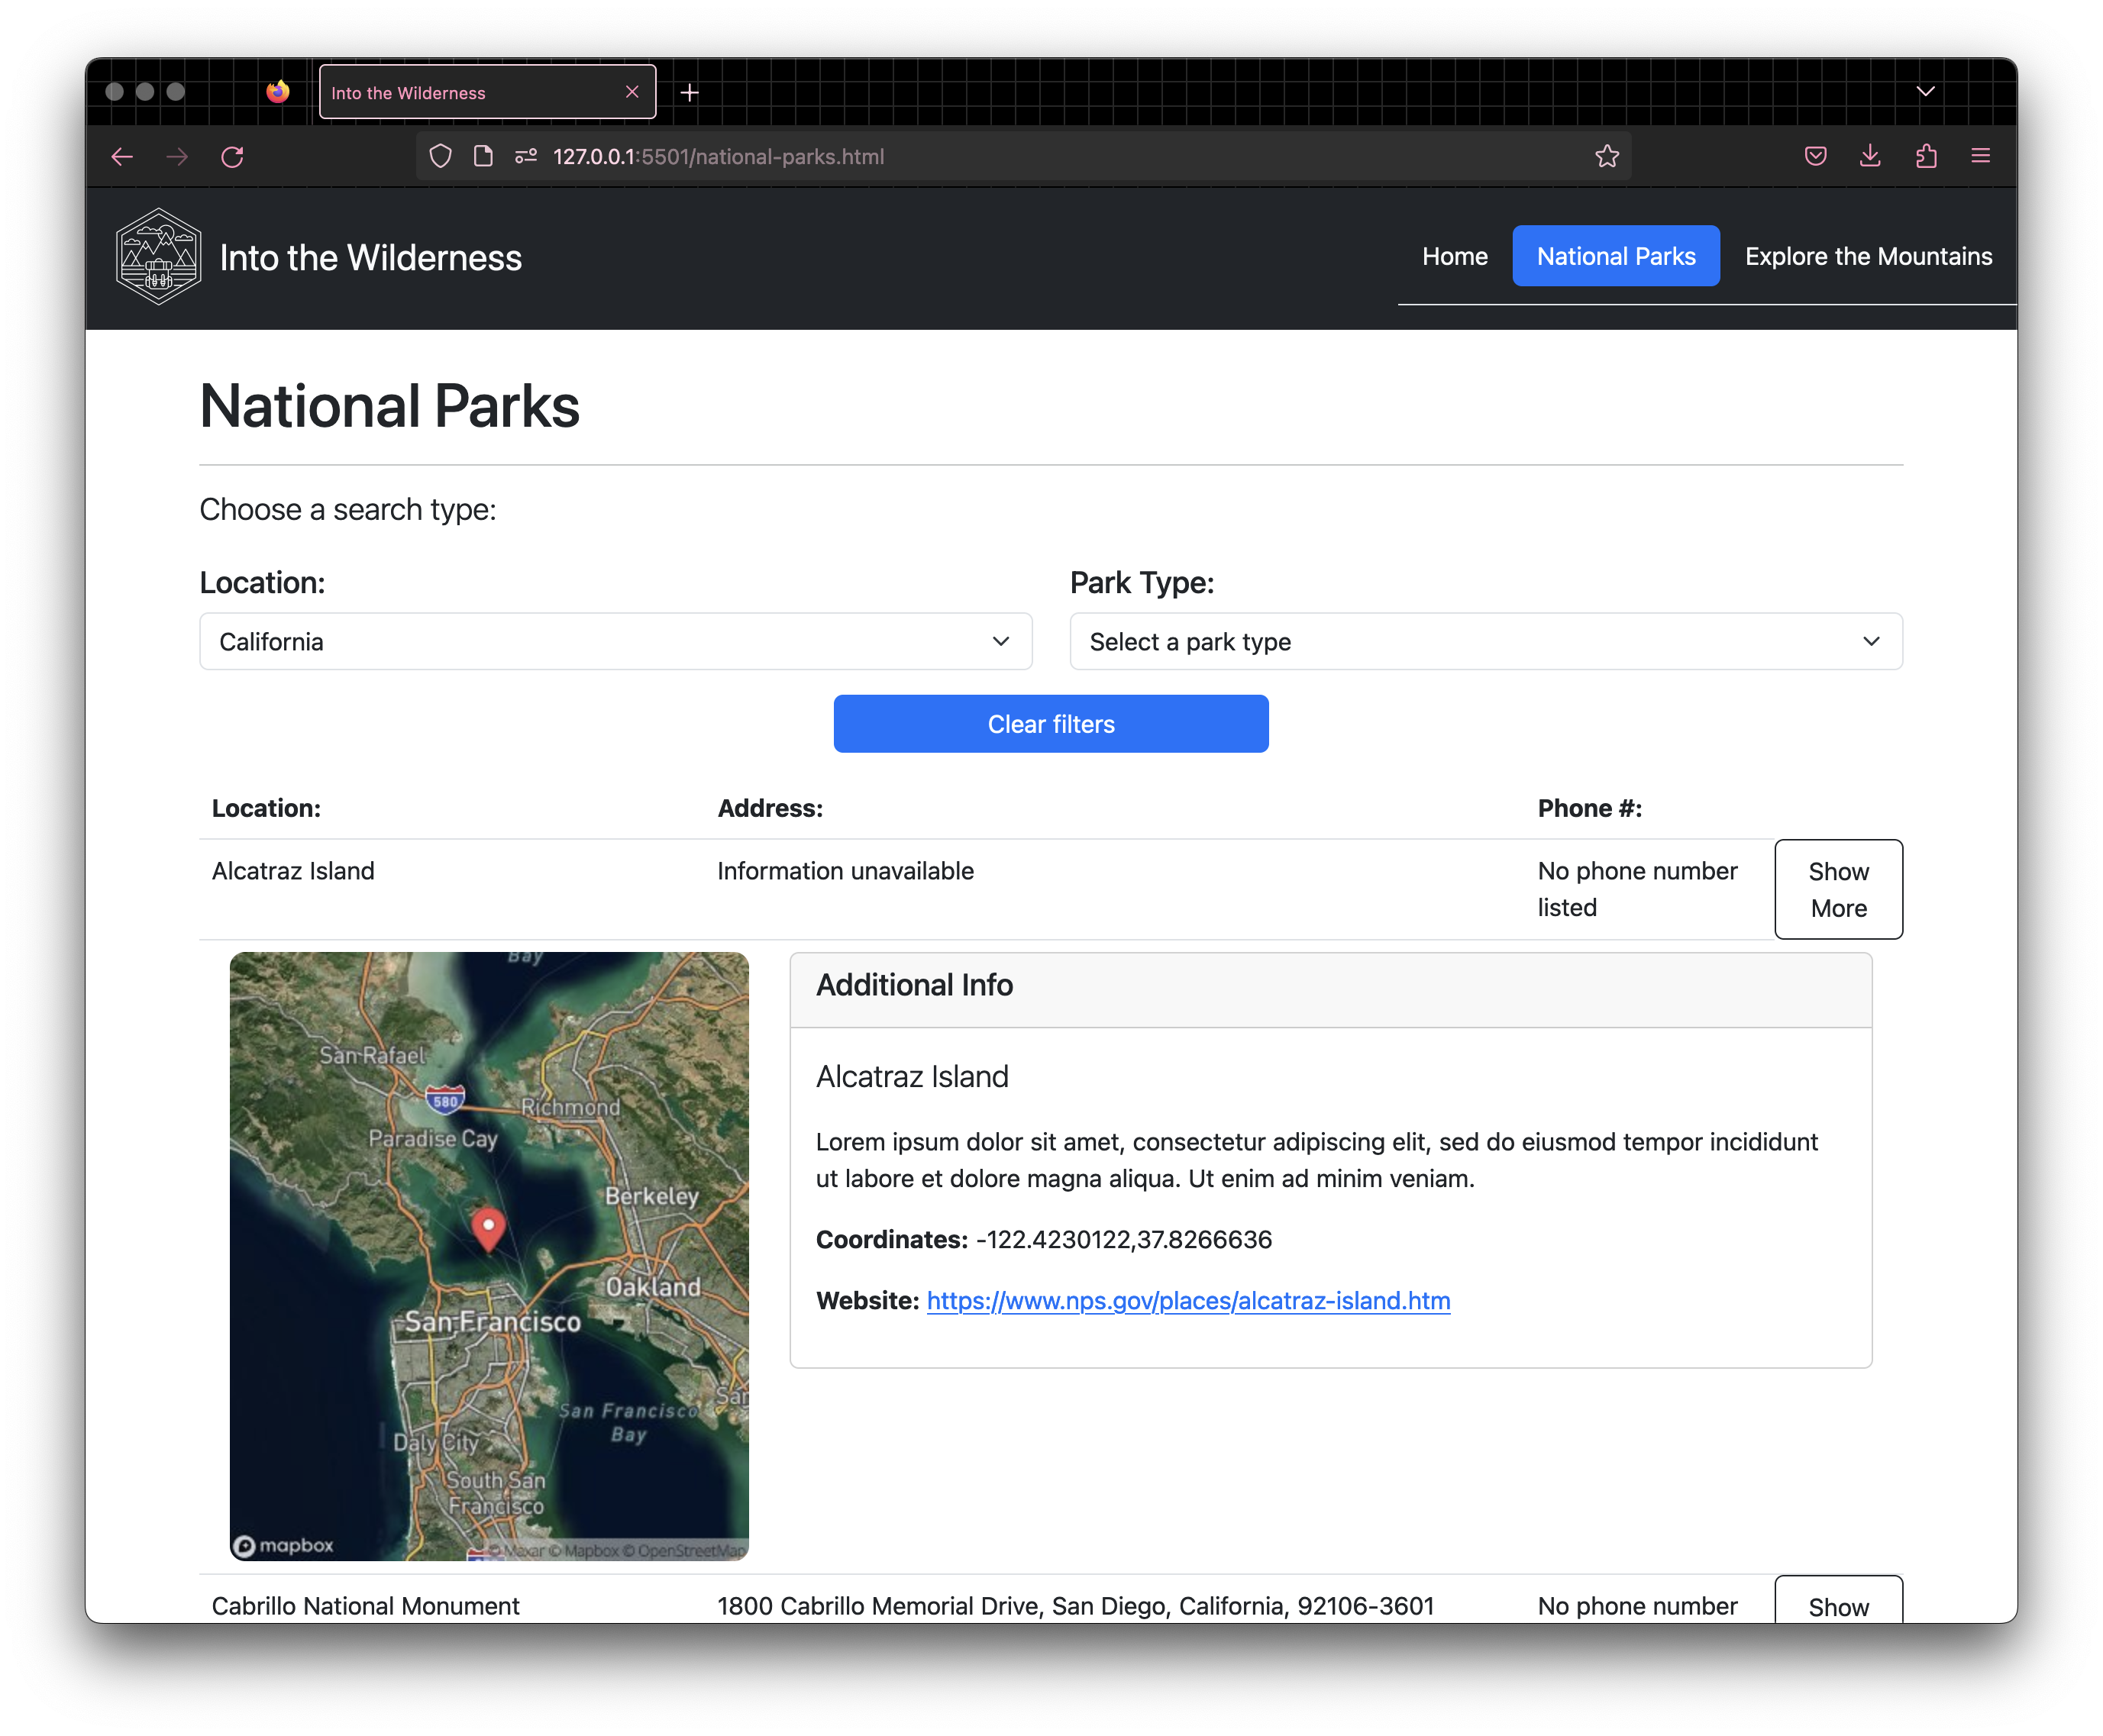Open Explore the Mountains nav link
The image size is (2103, 1736).
(1868, 257)
